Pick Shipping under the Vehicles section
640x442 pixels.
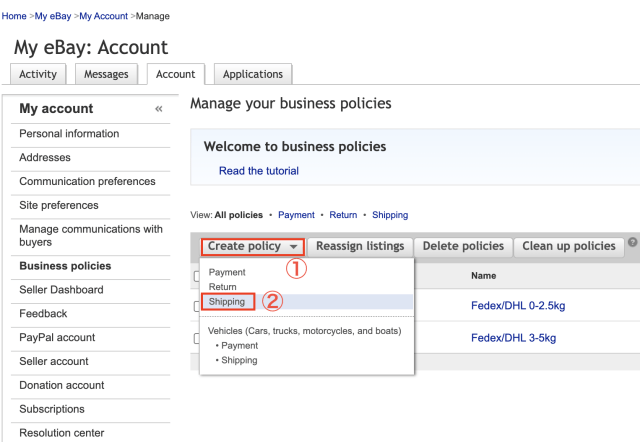click(x=239, y=360)
